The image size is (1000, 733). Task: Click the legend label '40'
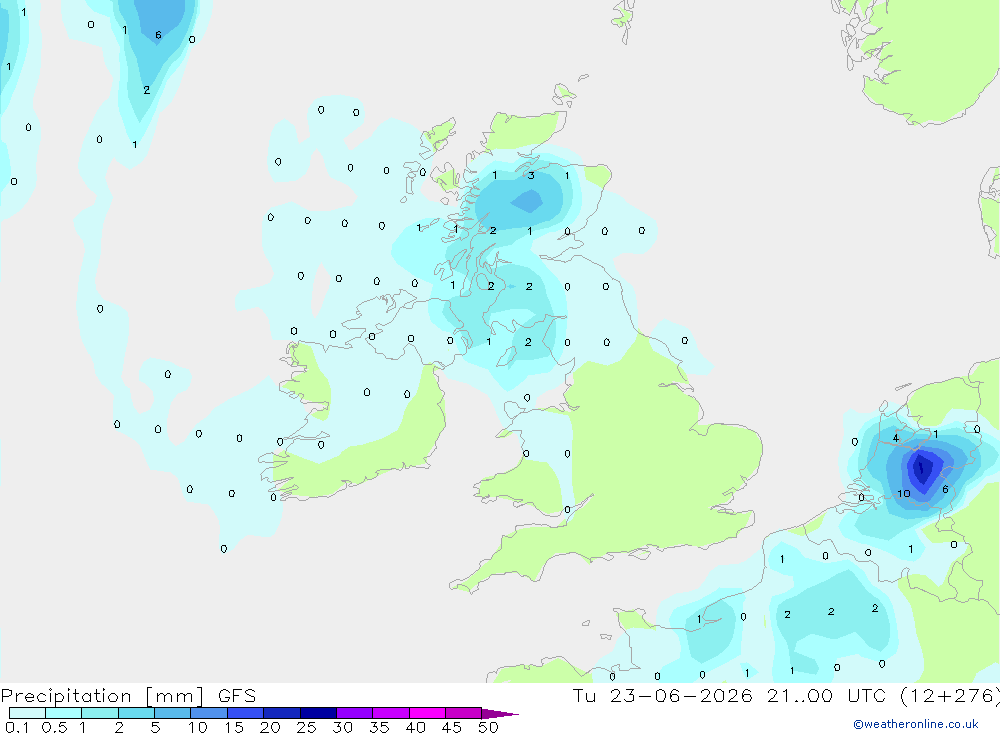point(415,727)
